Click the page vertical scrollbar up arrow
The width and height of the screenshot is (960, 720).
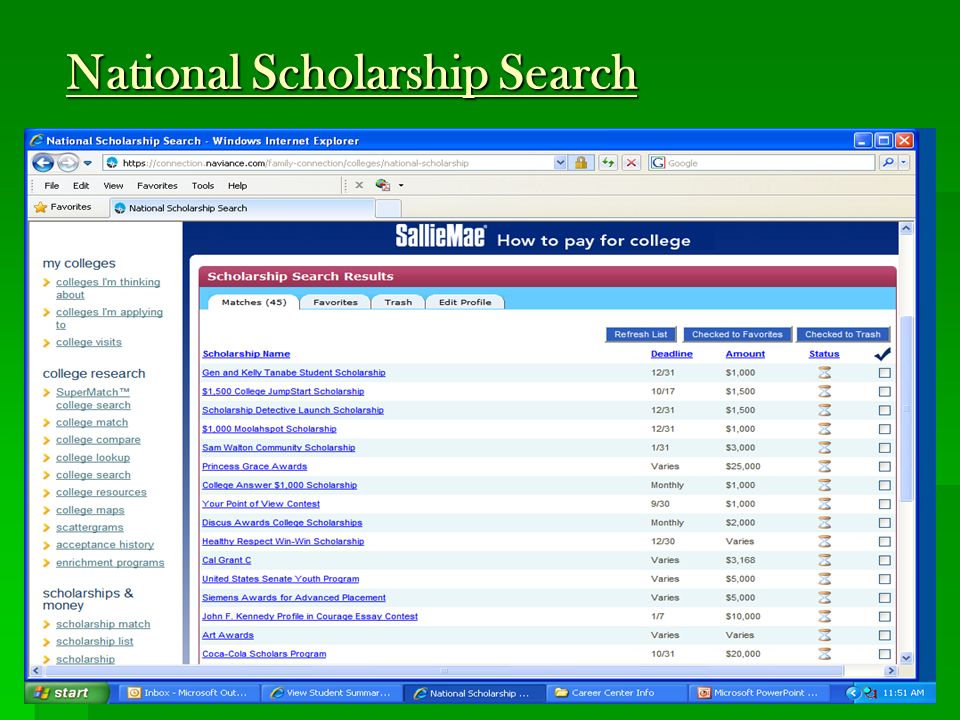(x=906, y=228)
